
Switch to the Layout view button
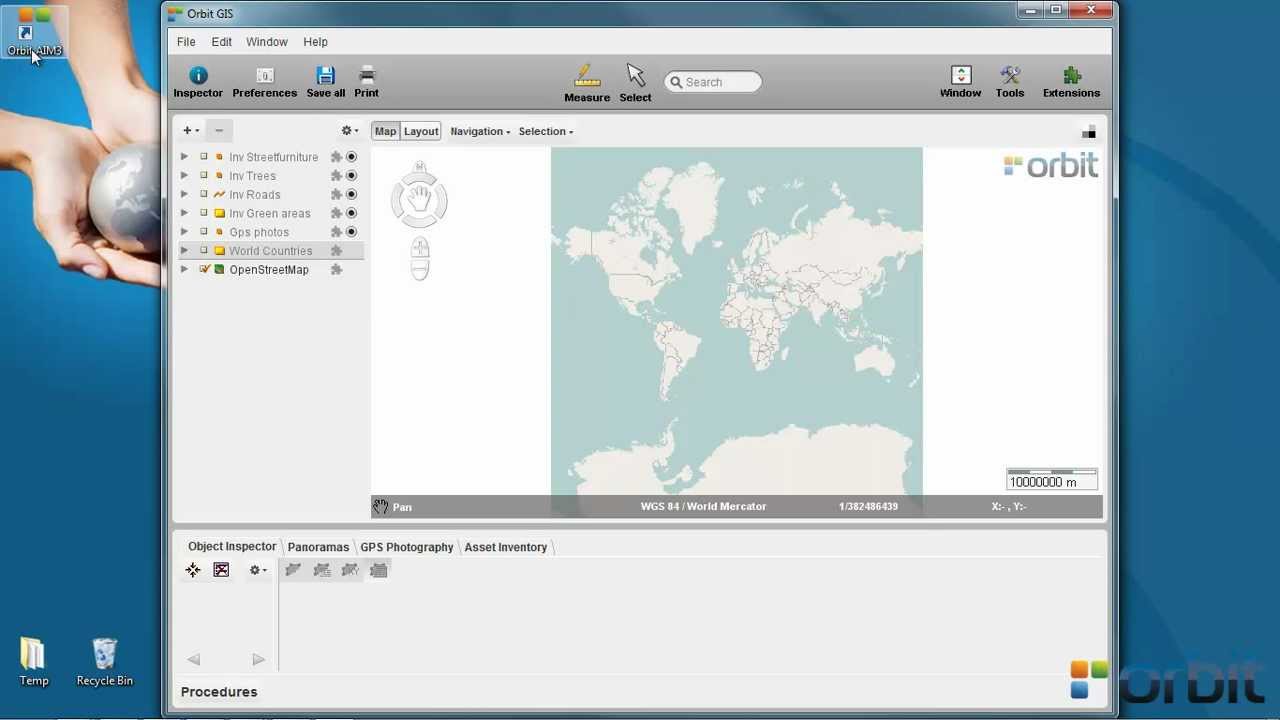[421, 132]
